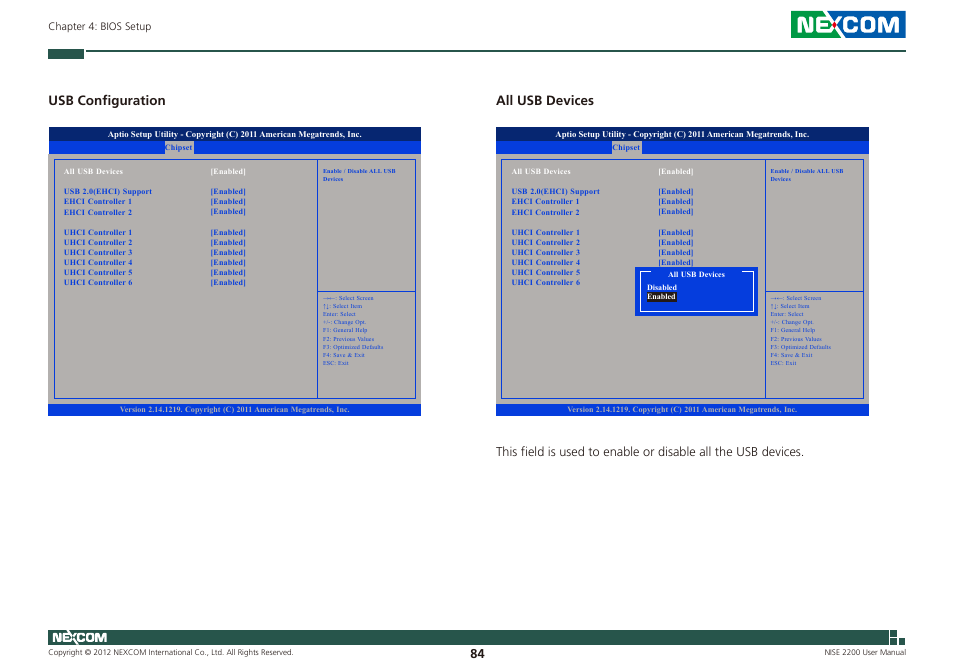This screenshot has width=954, height=672.
Task: Click the NEXCOM logo in the footer bar
Action: pos(79,637)
